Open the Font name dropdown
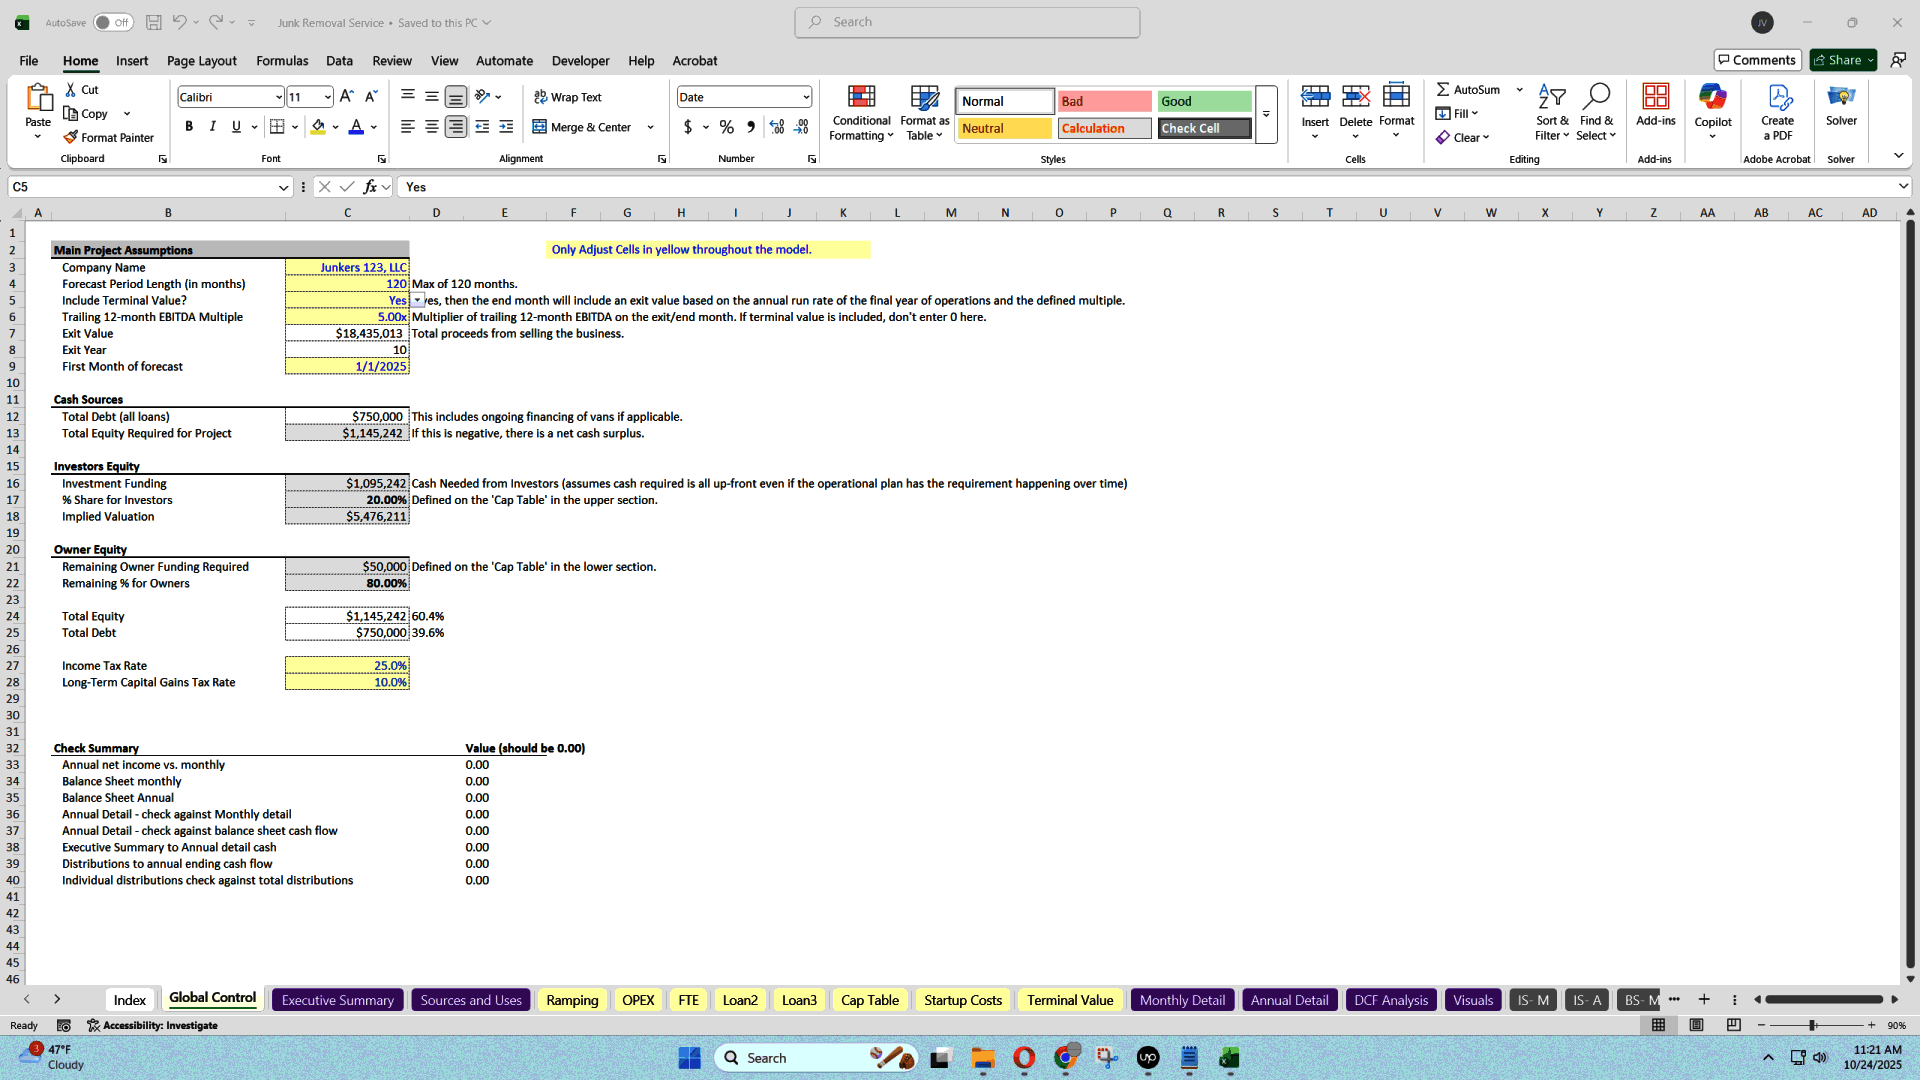The width and height of the screenshot is (1920, 1080). pos(276,96)
